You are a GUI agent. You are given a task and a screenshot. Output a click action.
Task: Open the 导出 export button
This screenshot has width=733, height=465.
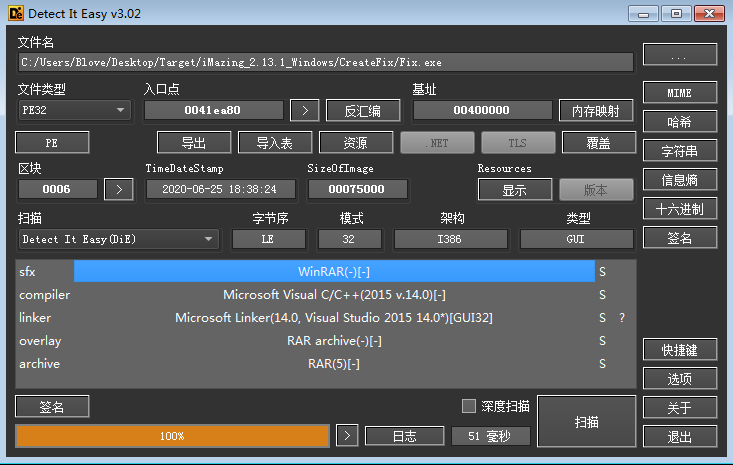click(x=194, y=143)
